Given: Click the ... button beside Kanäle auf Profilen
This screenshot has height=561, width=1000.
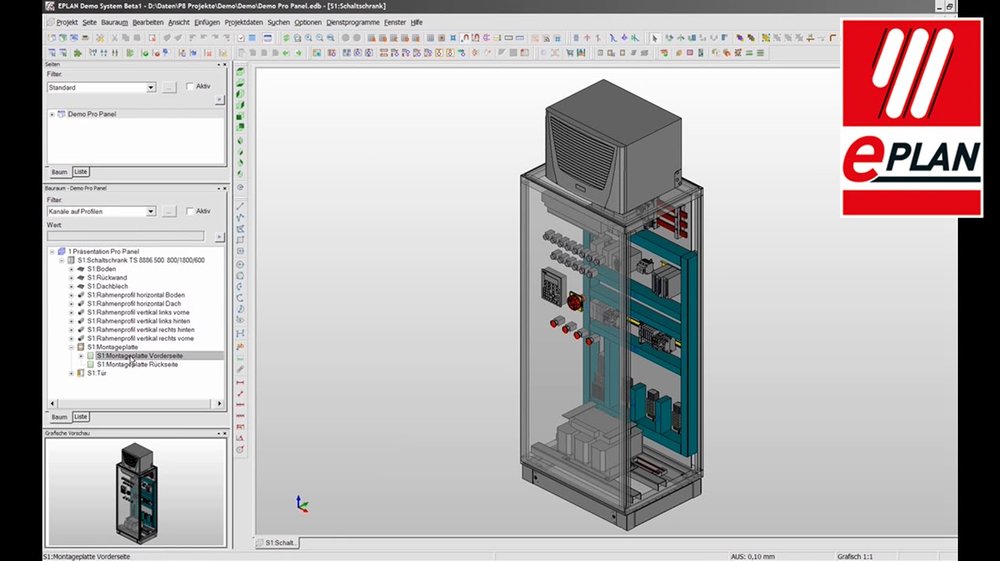Looking at the screenshot, I should pos(169,212).
